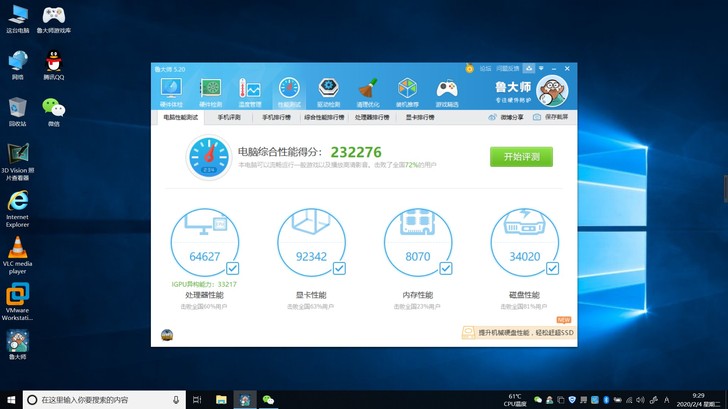Screen dimensions: 728x409
Task: Uncheck the 磁盘性能 score checkbox
Action: point(552,268)
